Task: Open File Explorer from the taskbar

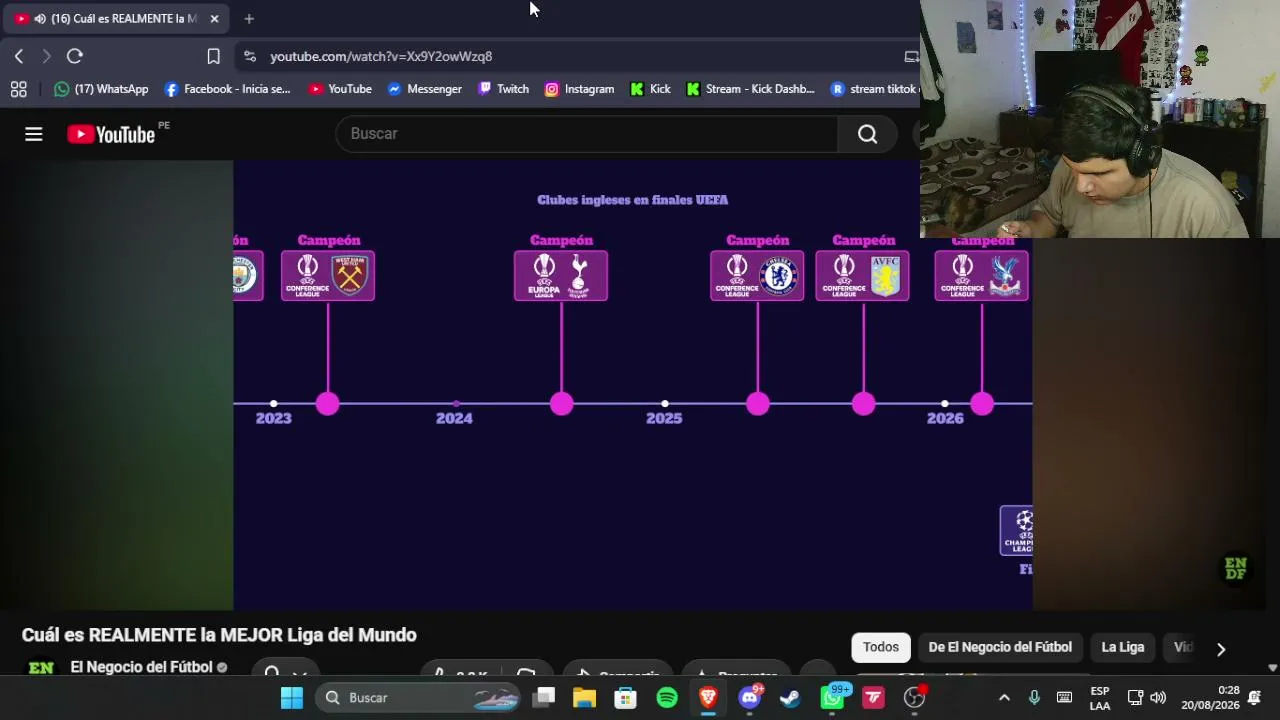Action: [585, 698]
